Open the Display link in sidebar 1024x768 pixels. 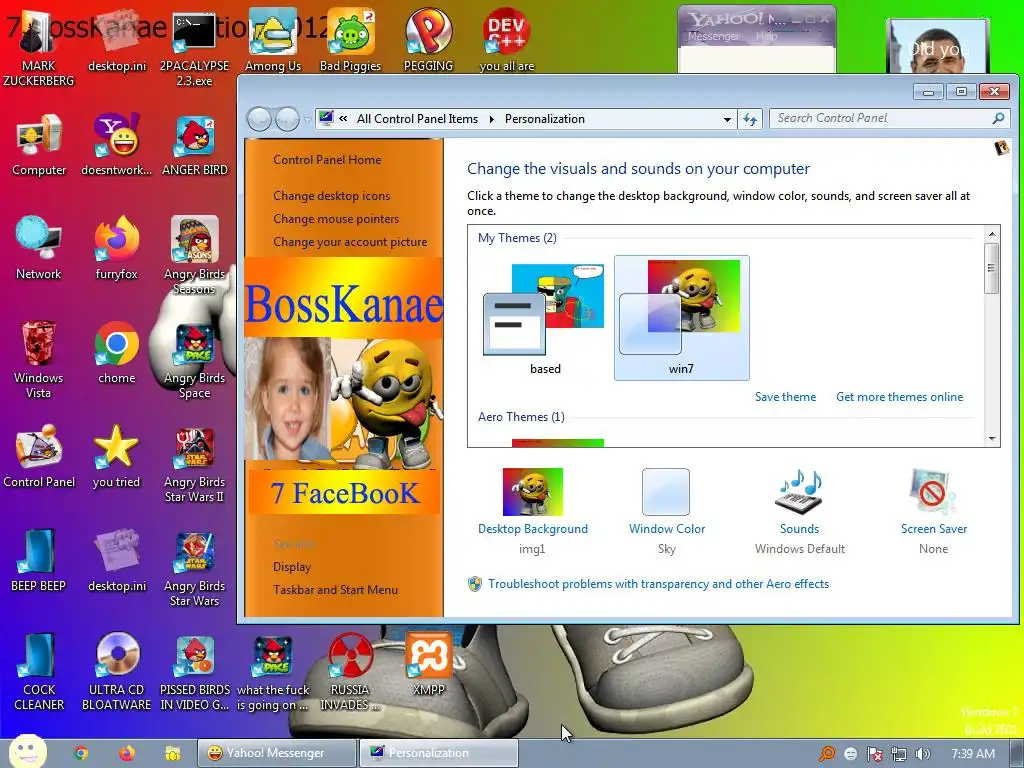pyautogui.click(x=291, y=567)
